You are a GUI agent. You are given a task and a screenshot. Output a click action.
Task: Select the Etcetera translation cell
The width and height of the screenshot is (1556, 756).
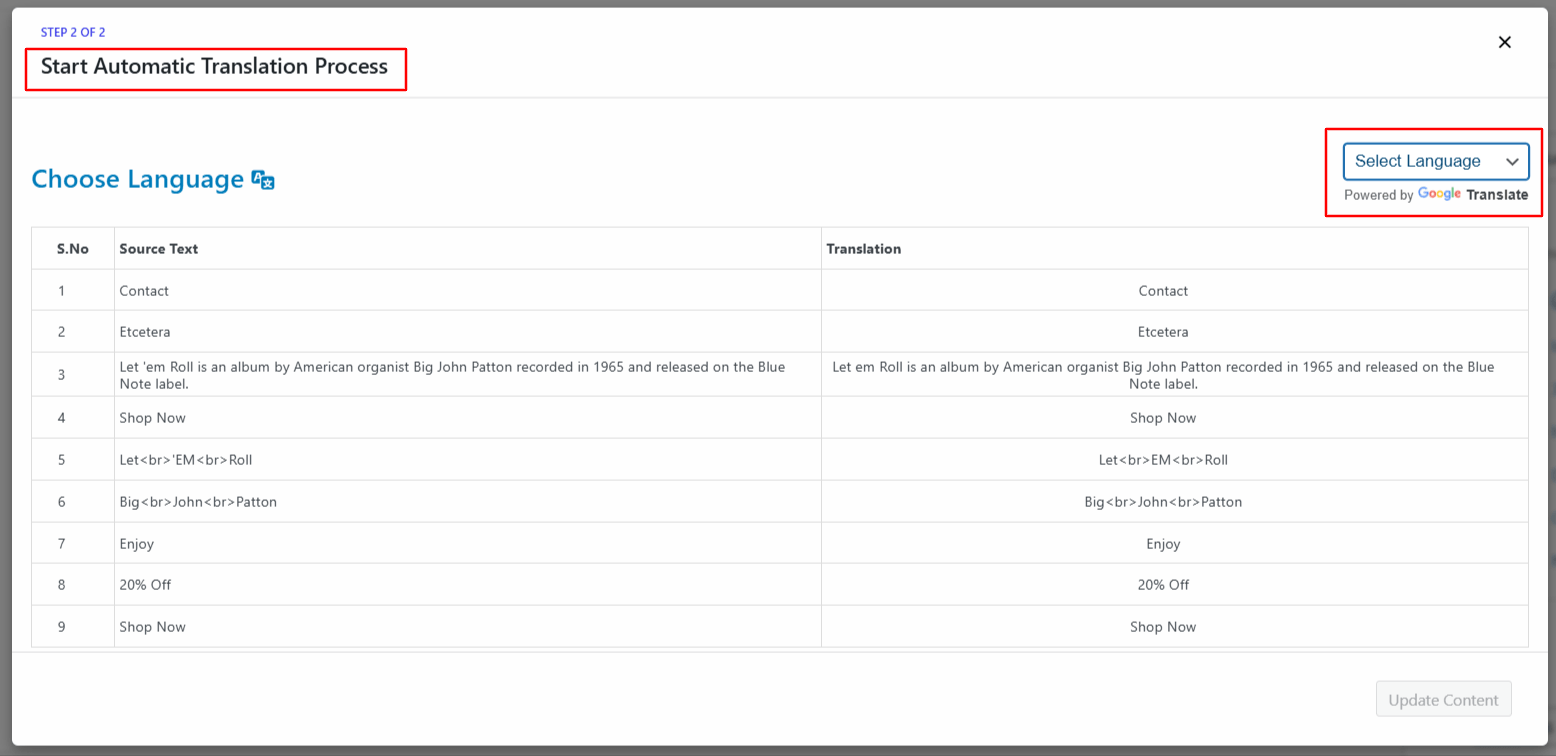pyautogui.click(x=1163, y=332)
